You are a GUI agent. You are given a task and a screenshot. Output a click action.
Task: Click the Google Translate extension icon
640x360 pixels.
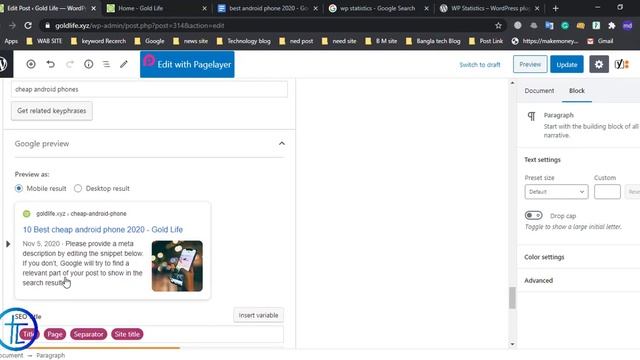(549, 25)
